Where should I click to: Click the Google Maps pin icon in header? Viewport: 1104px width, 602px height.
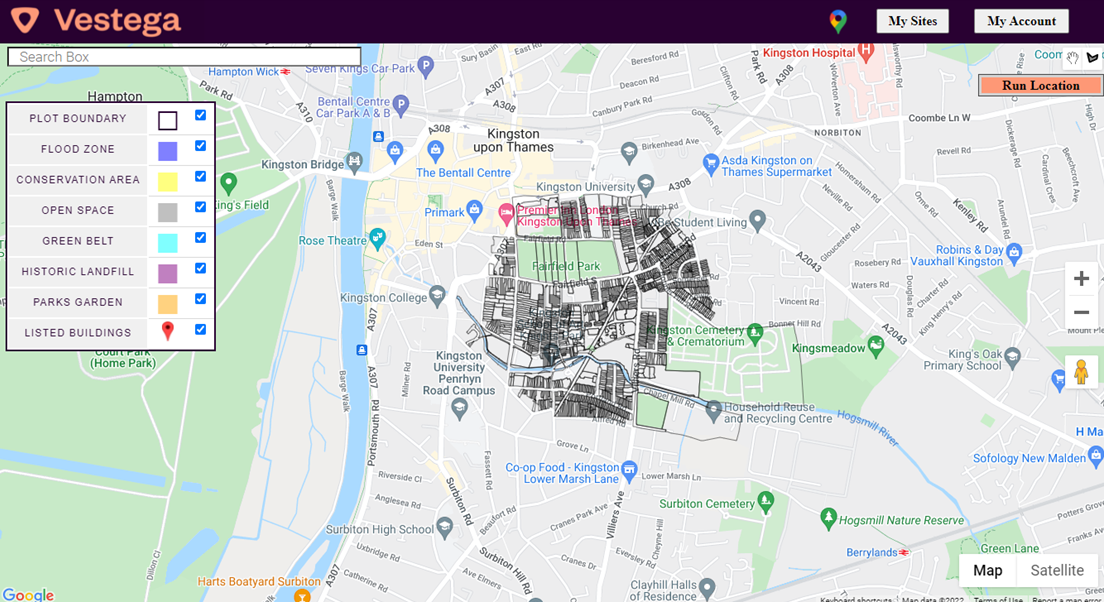[838, 21]
